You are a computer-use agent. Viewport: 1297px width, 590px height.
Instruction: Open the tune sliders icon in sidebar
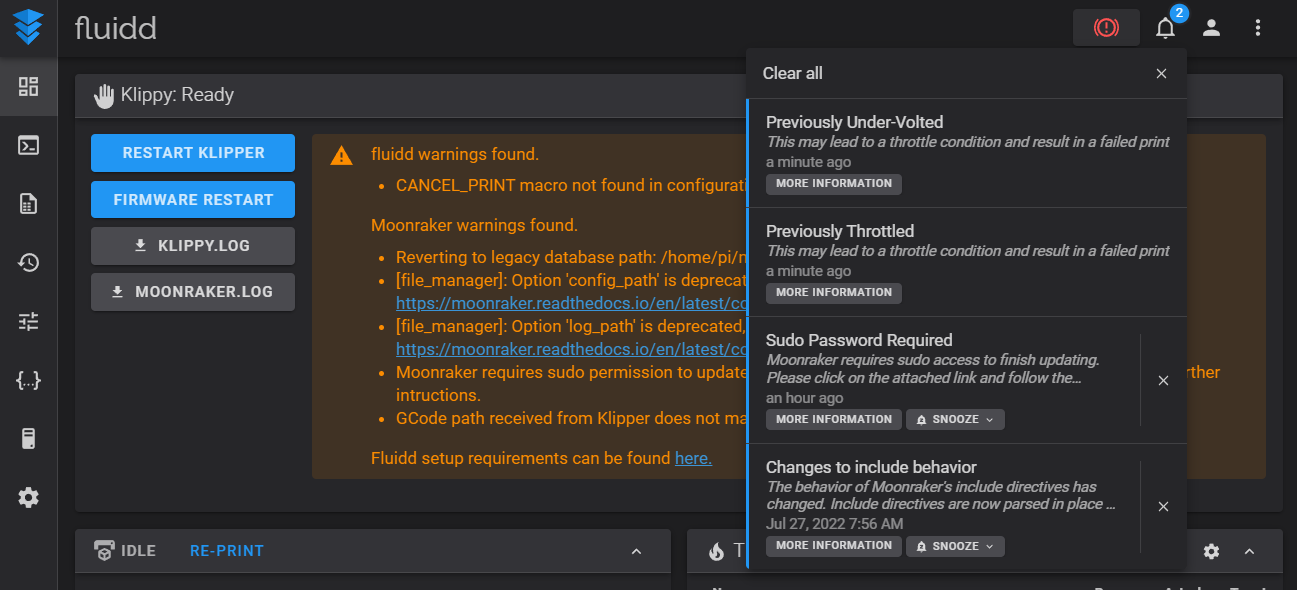click(x=29, y=322)
